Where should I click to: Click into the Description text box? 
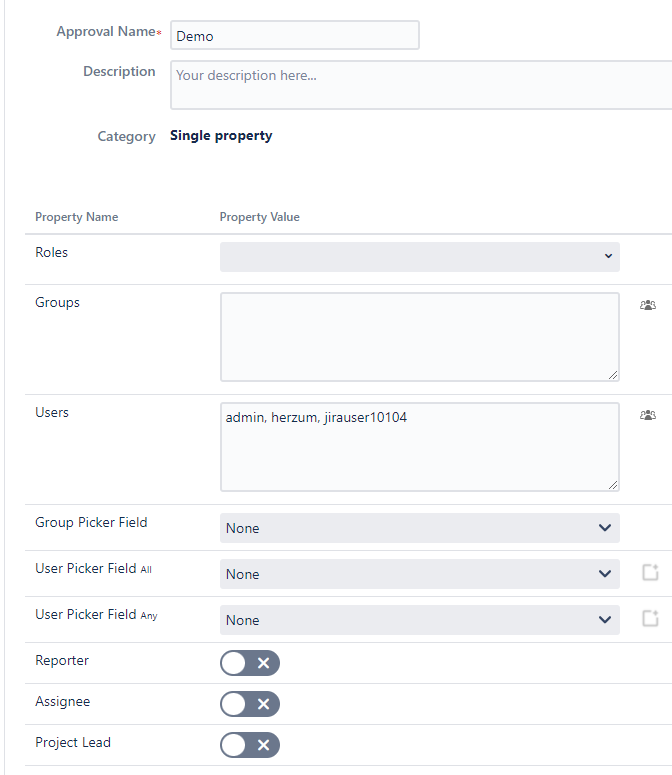click(420, 85)
